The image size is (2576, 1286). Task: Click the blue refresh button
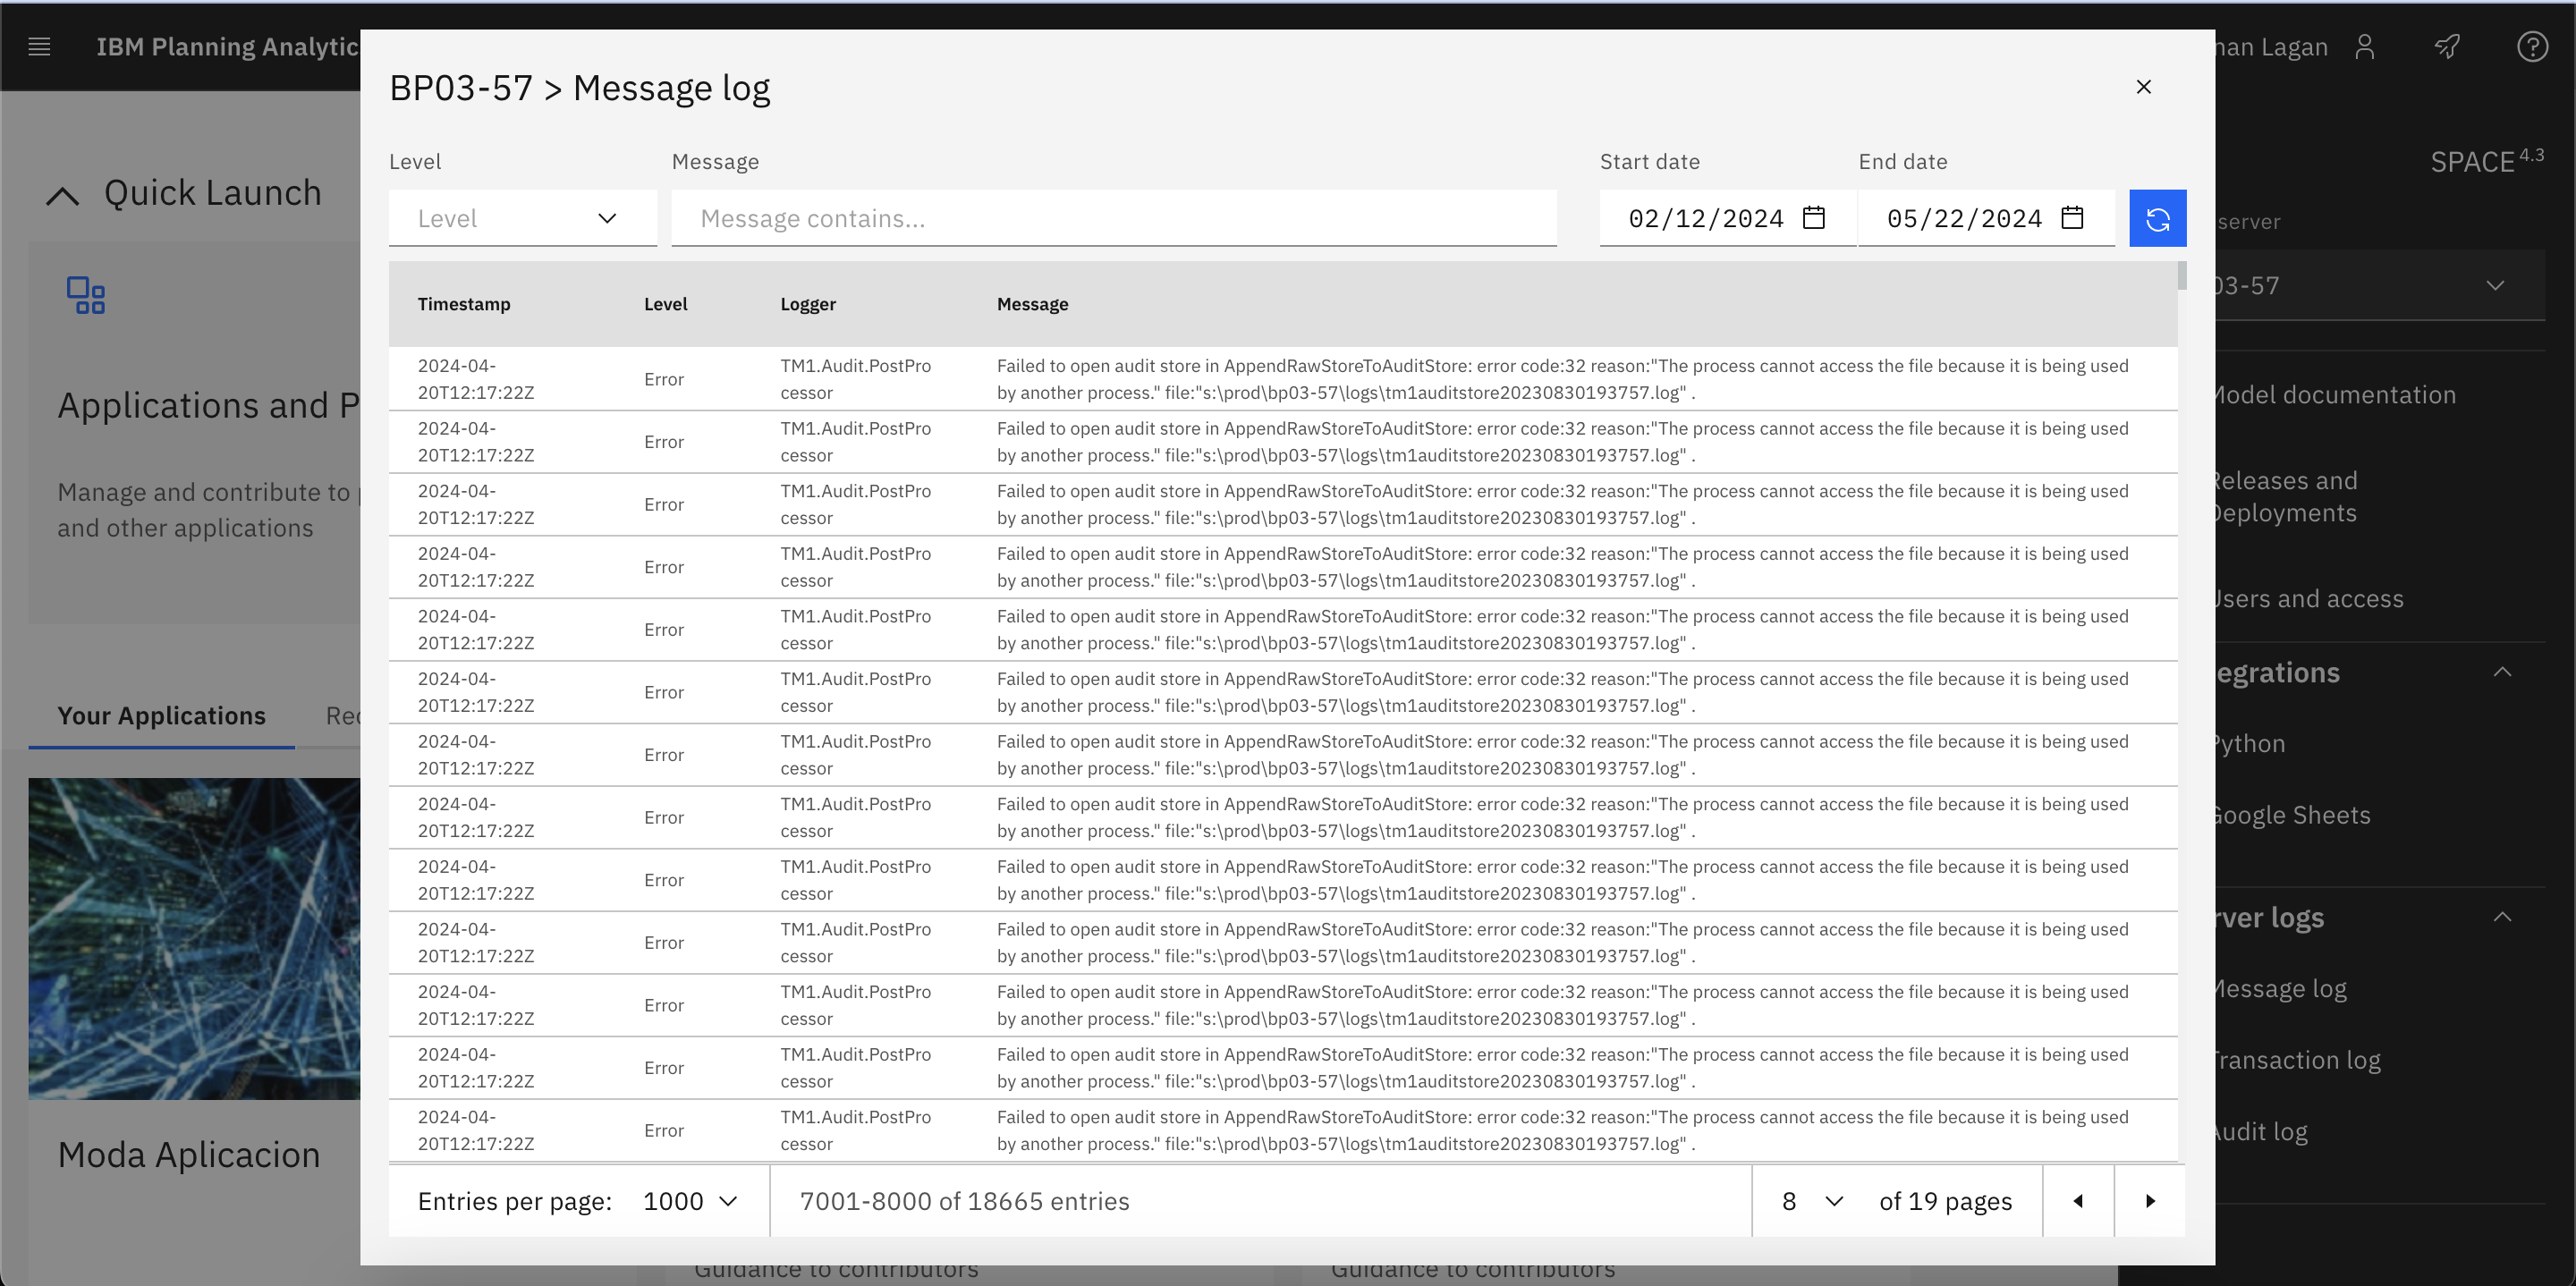pyautogui.click(x=2157, y=218)
